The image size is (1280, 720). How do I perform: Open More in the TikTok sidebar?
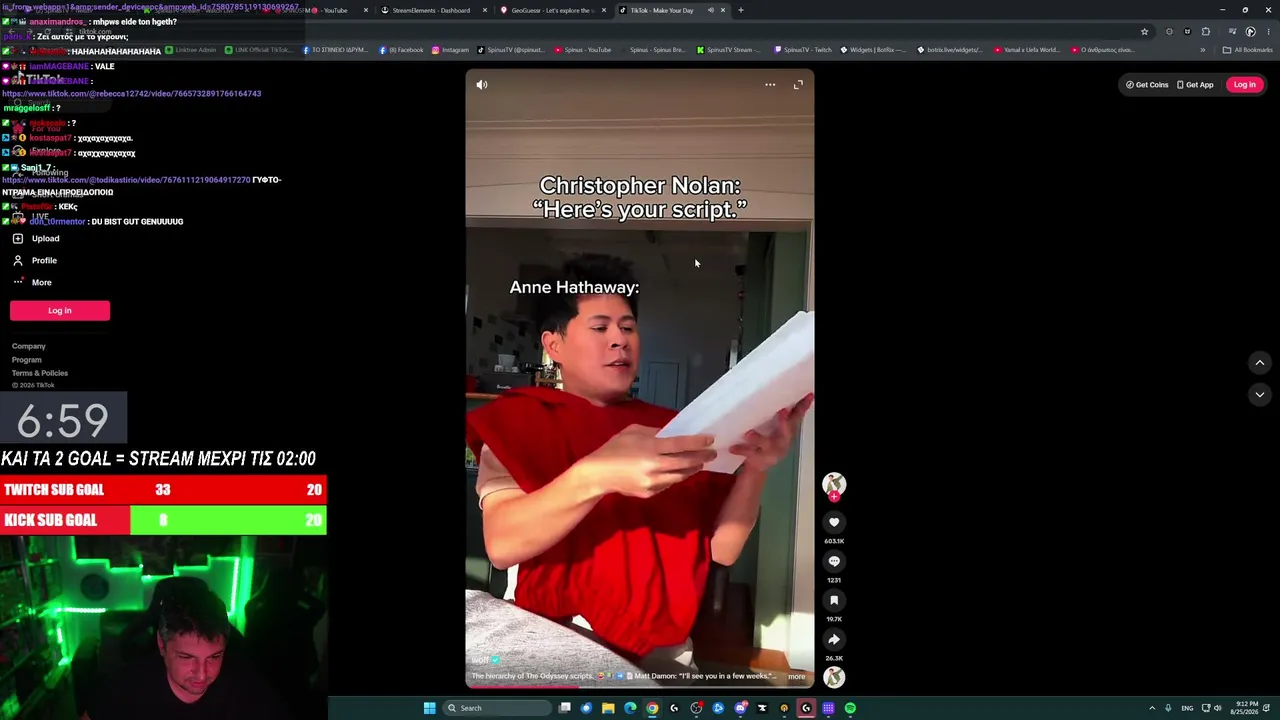(41, 283)
